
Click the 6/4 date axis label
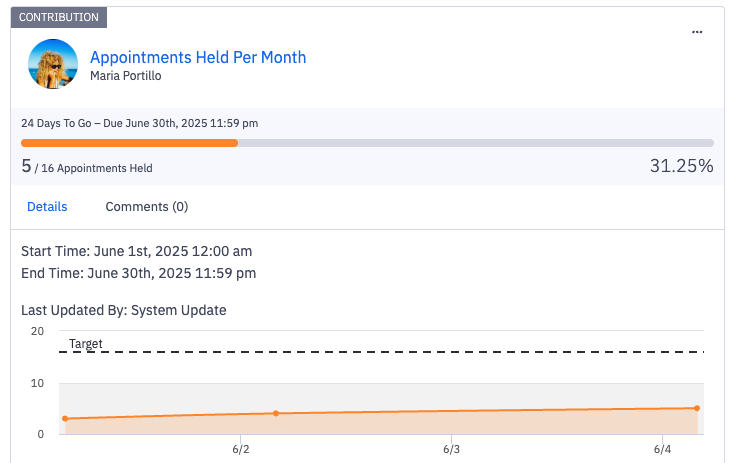(662, 450)
